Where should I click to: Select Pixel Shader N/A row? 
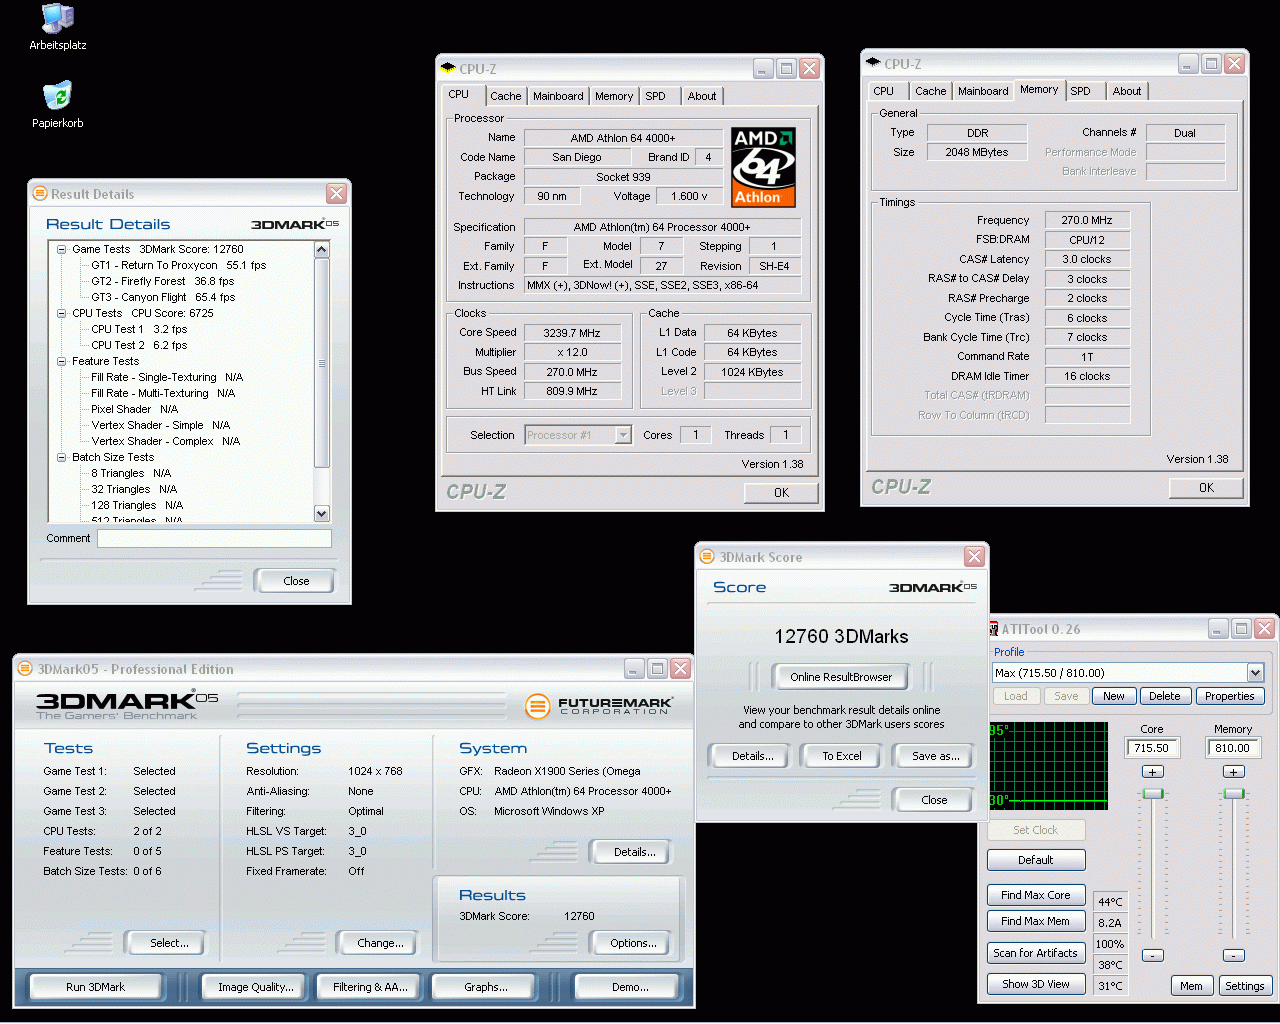tap(135, 409)
